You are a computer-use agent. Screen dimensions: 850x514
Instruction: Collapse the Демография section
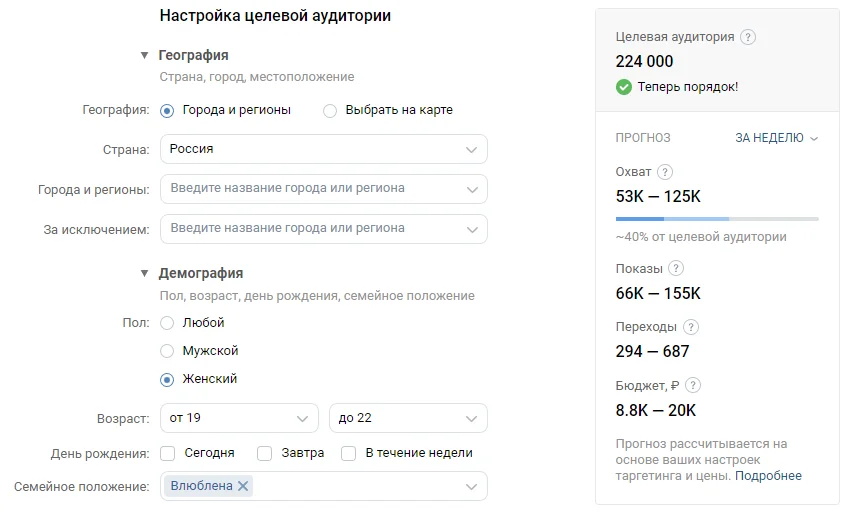[145, 273]
